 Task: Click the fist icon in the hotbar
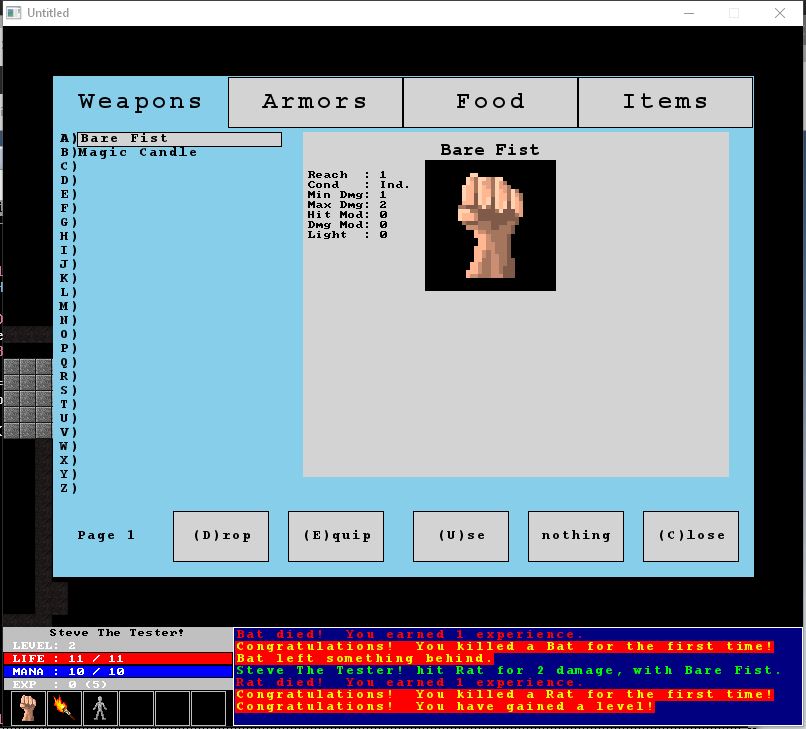pyautogui.click(x=28, y=708)
